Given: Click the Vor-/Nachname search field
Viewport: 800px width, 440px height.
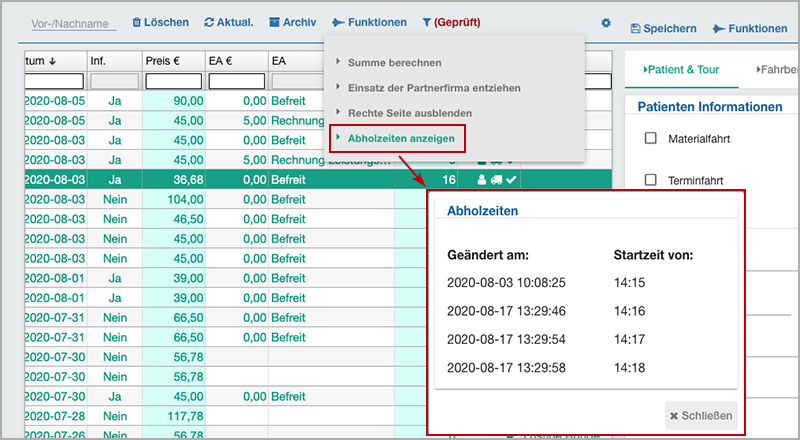Looking at the screenshot, I should point(72,23).
